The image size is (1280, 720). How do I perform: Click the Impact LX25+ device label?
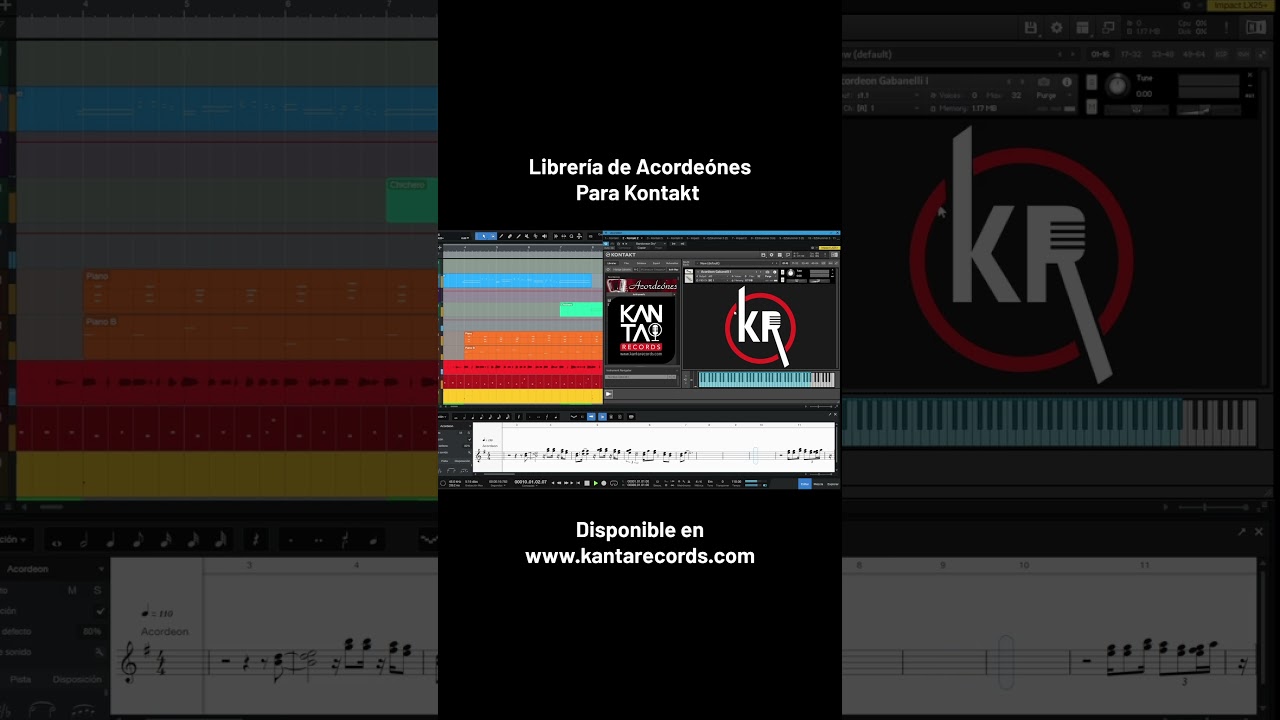pos(1243,5)
